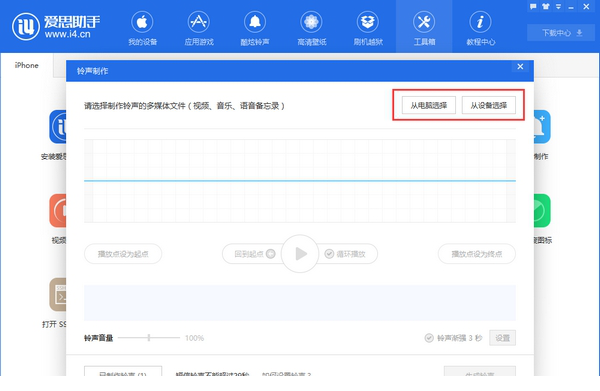The height and width of the screenshot is (391, 600).
Task: Open 酷炫铃声 ringtones section
Action: [x=255, y=29]
